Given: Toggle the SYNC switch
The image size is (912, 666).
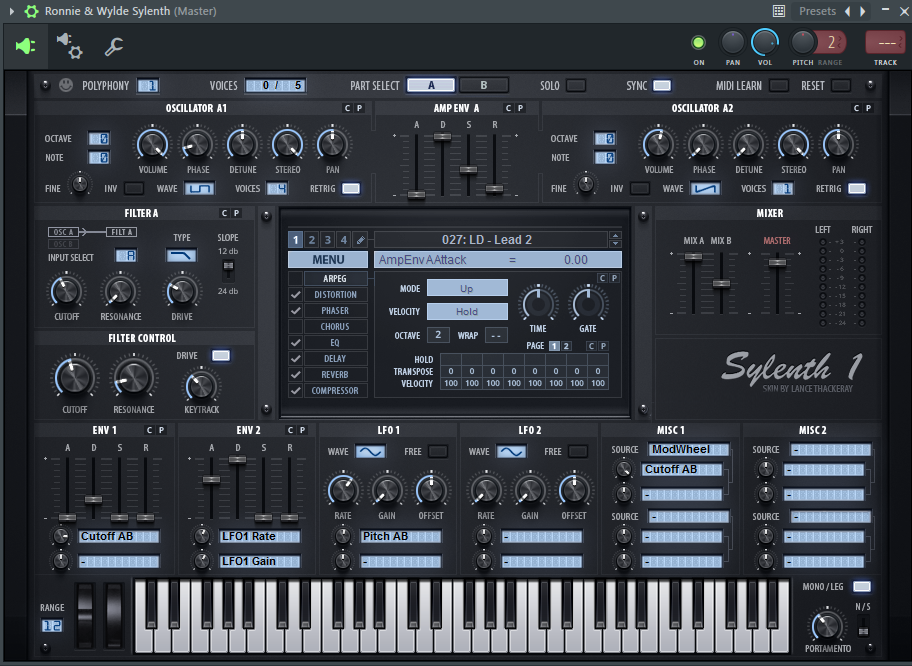Looking at the screenshot, I should 661,86.
